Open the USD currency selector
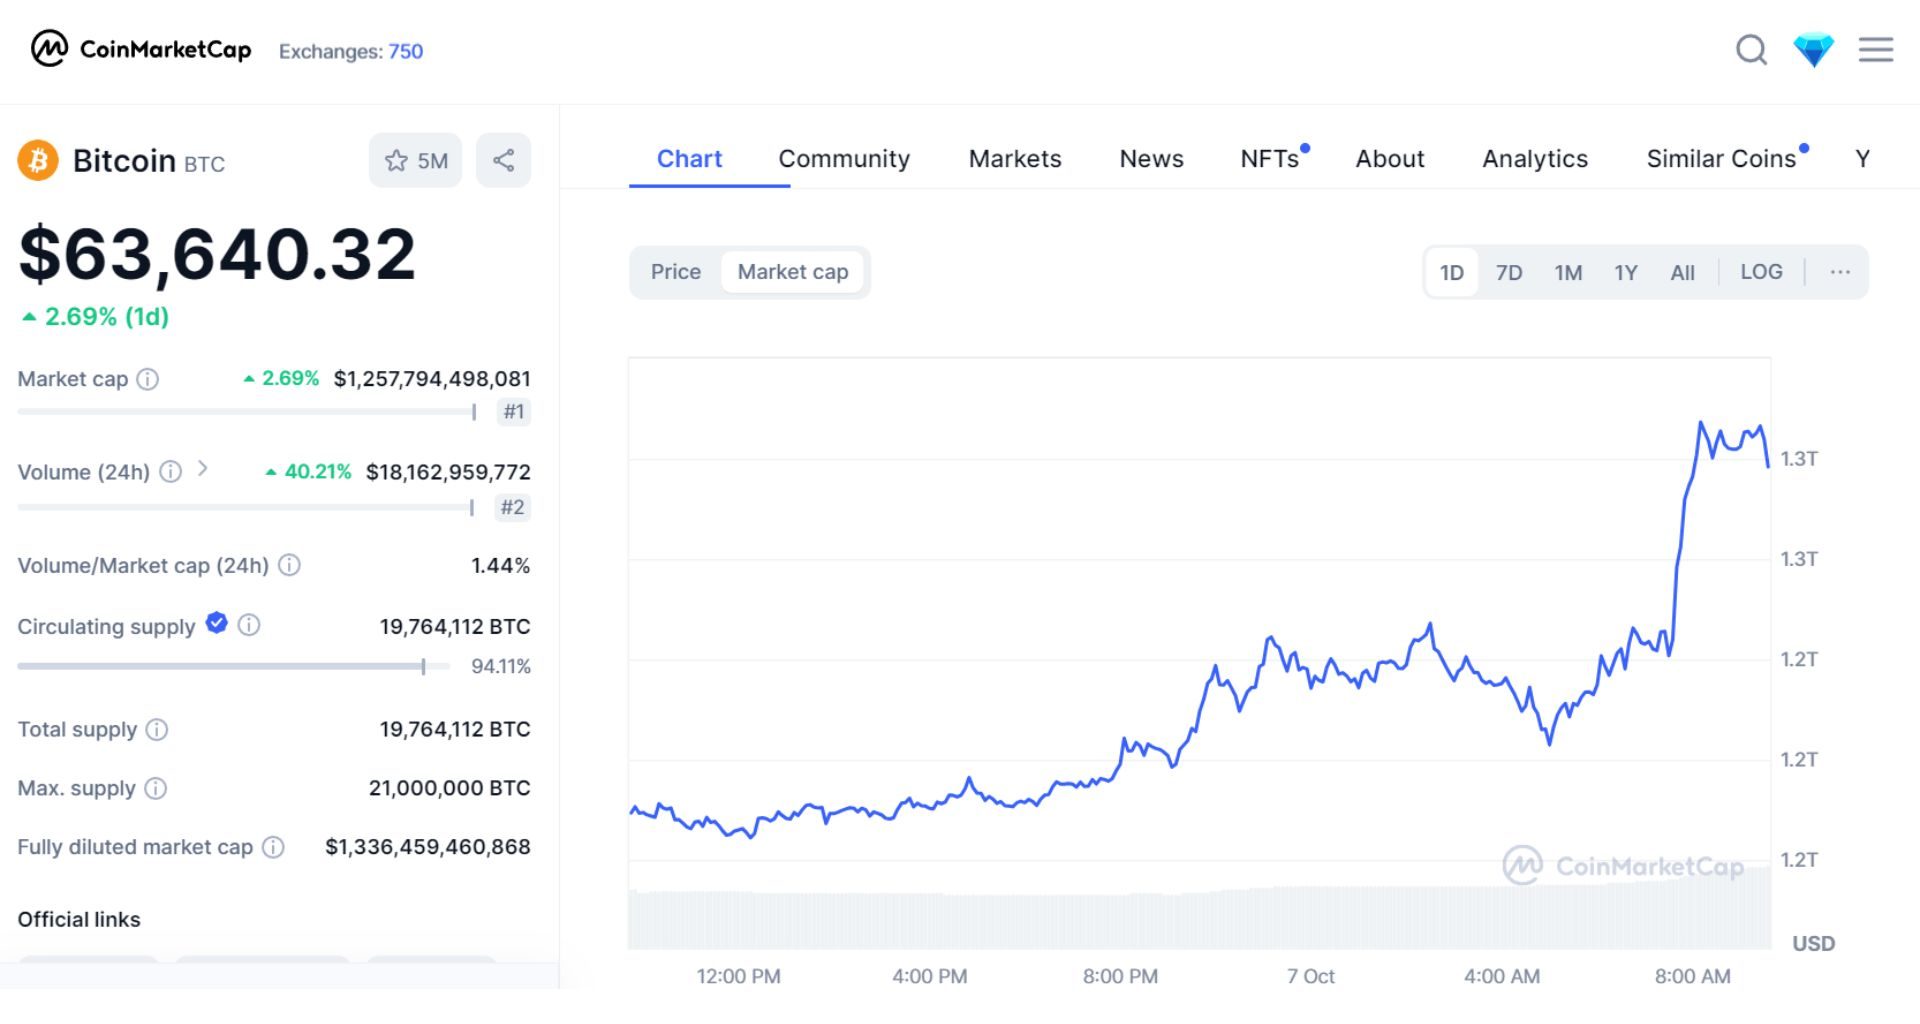The width and height of the screenshot is (1920, 1024). [x=1814, y=943]
